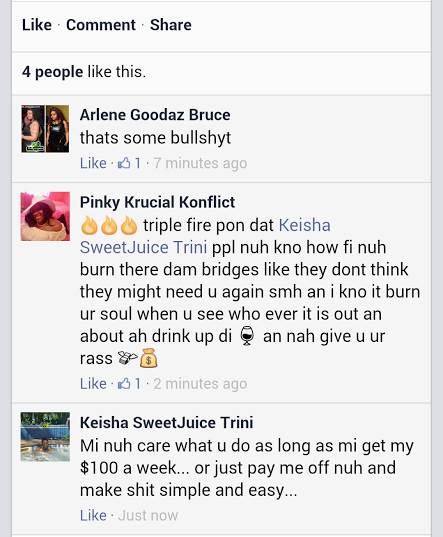Like Keisha's '$100 a week' comment
443x537 pixels.
click(93, 515)
